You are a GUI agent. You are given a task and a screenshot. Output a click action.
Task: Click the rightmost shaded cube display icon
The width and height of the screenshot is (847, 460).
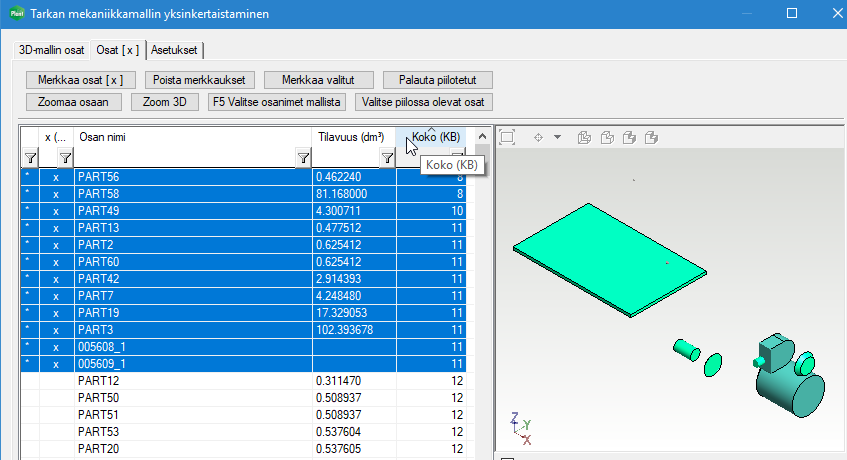(650, 137)
